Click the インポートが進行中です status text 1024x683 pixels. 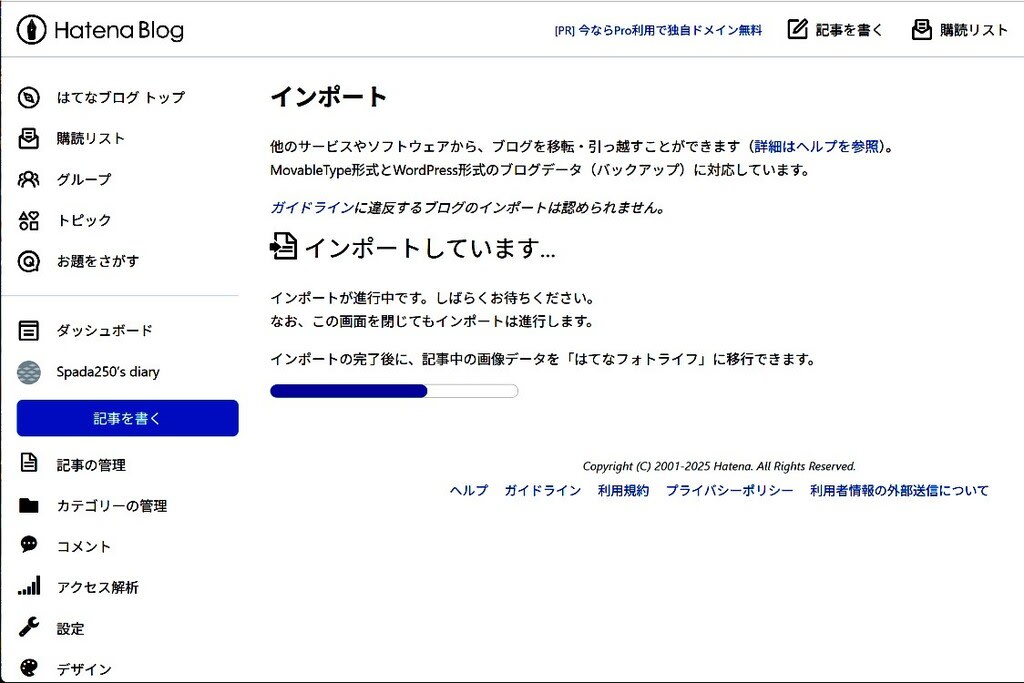pos(432,298)
